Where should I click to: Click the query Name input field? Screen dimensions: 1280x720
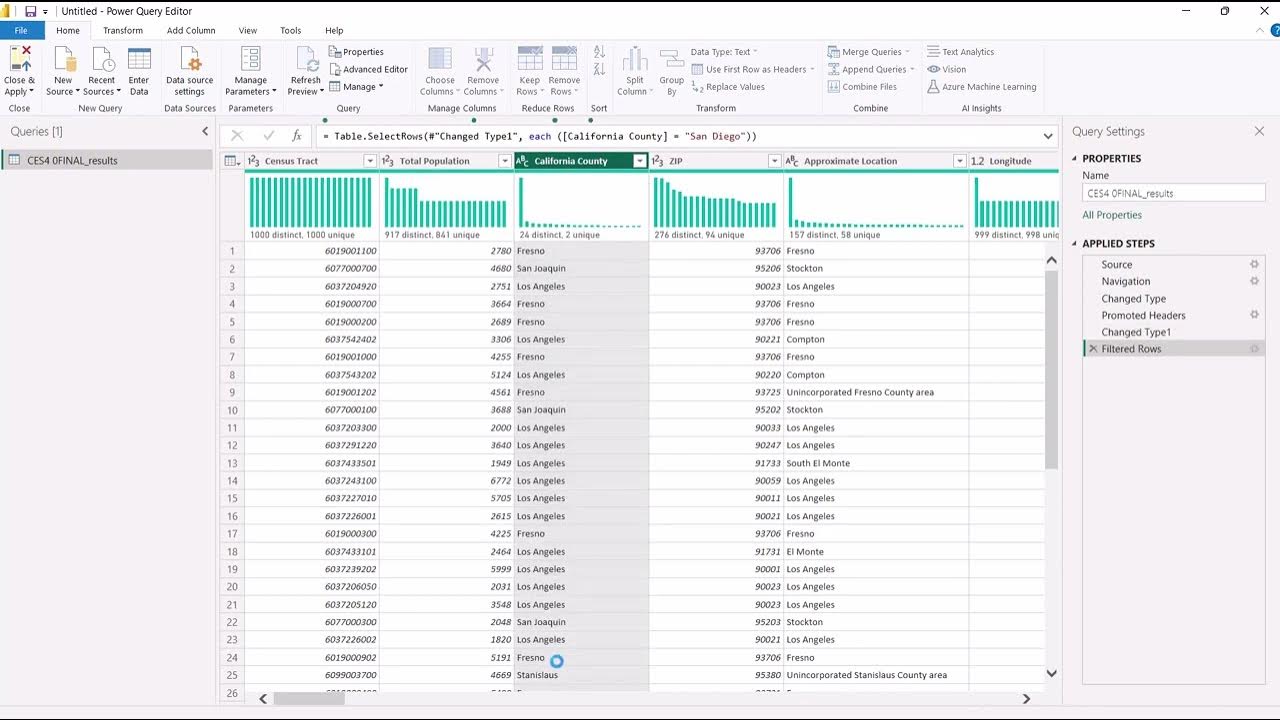(1173, 193)
